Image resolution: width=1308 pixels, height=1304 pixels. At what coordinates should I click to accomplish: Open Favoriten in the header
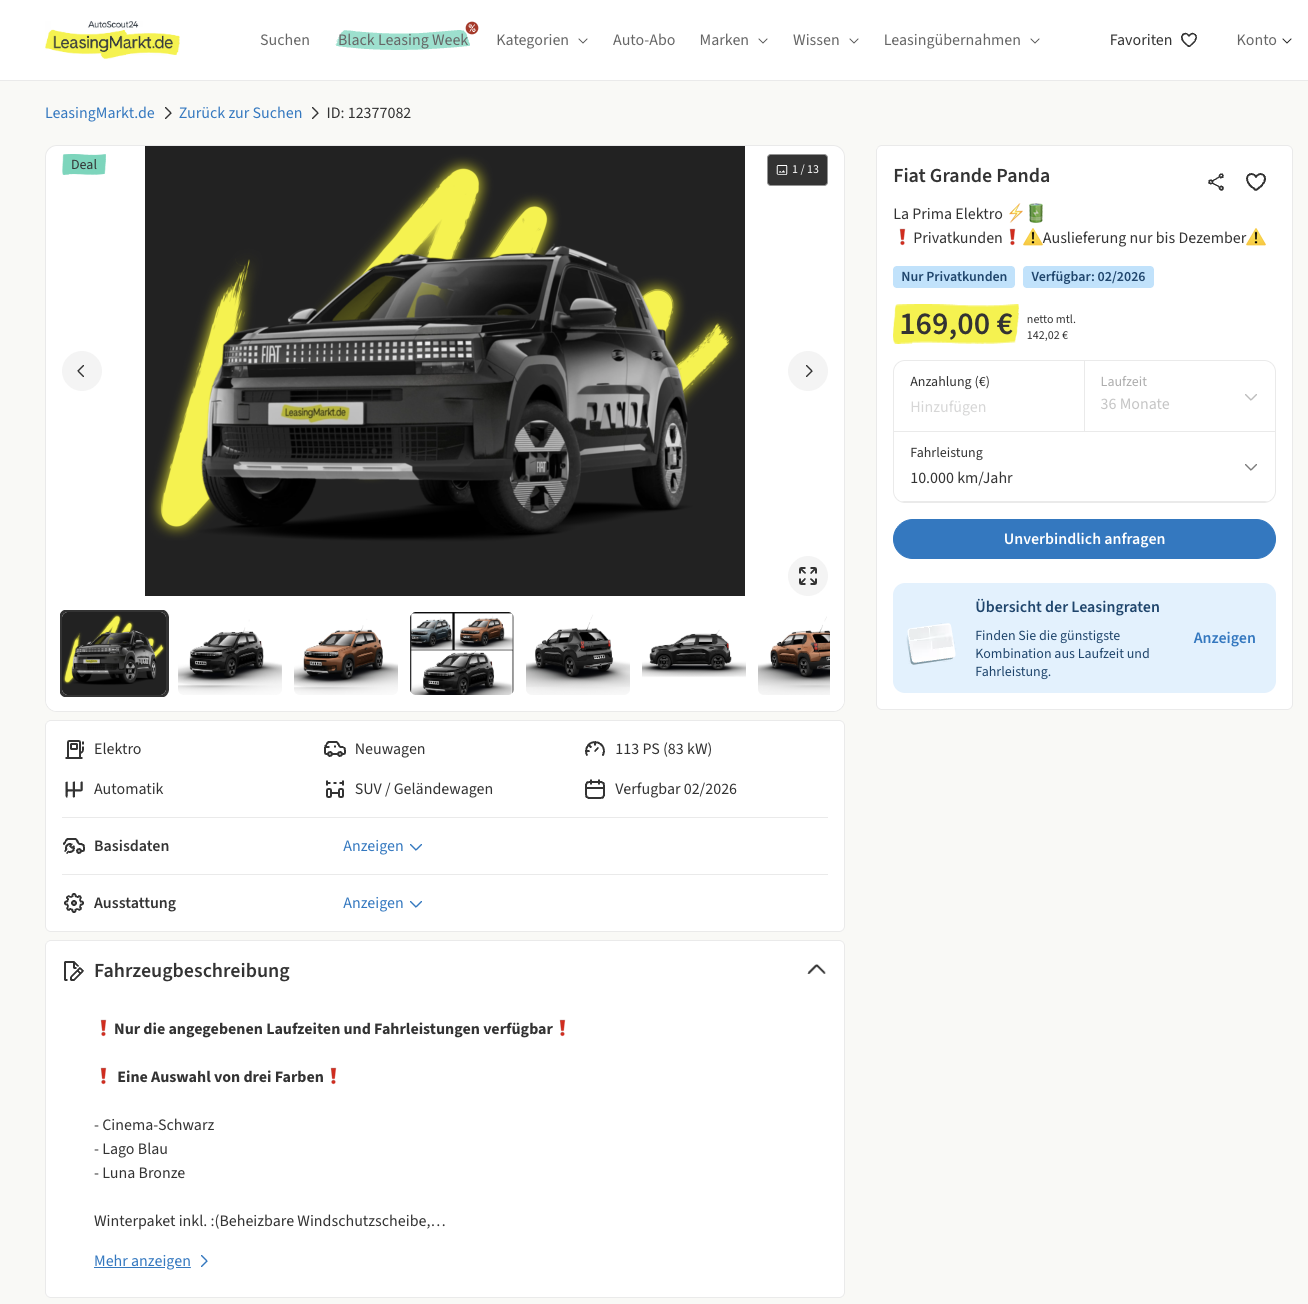click(1153, 40)
